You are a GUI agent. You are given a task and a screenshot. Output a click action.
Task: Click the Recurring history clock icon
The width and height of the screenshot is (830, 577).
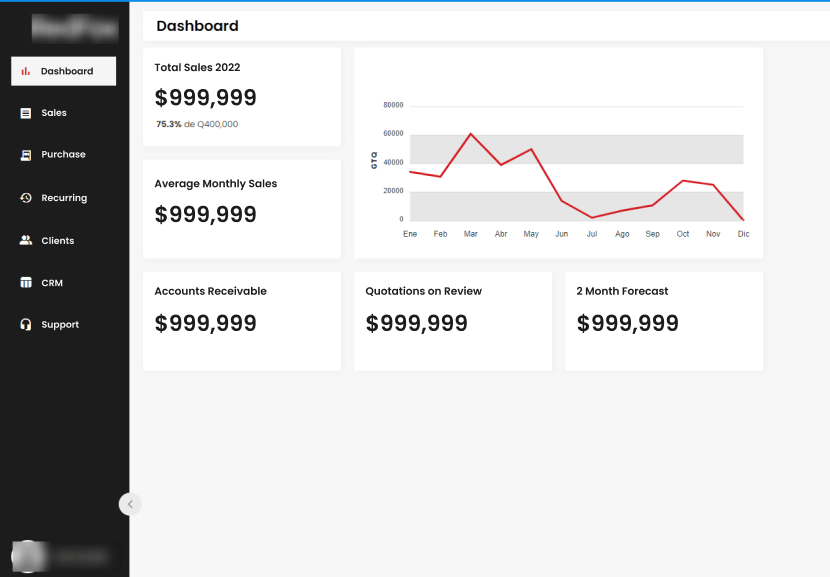[25, 197]
